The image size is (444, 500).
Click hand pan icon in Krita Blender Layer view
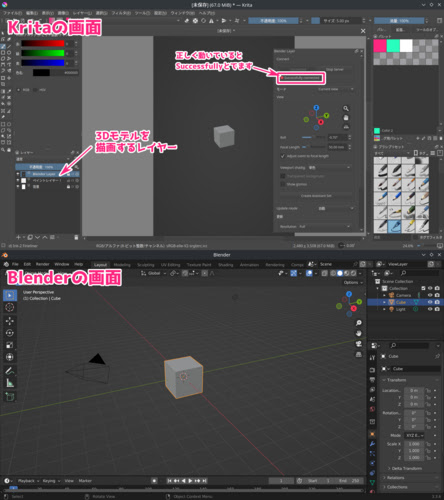[346, 118]
